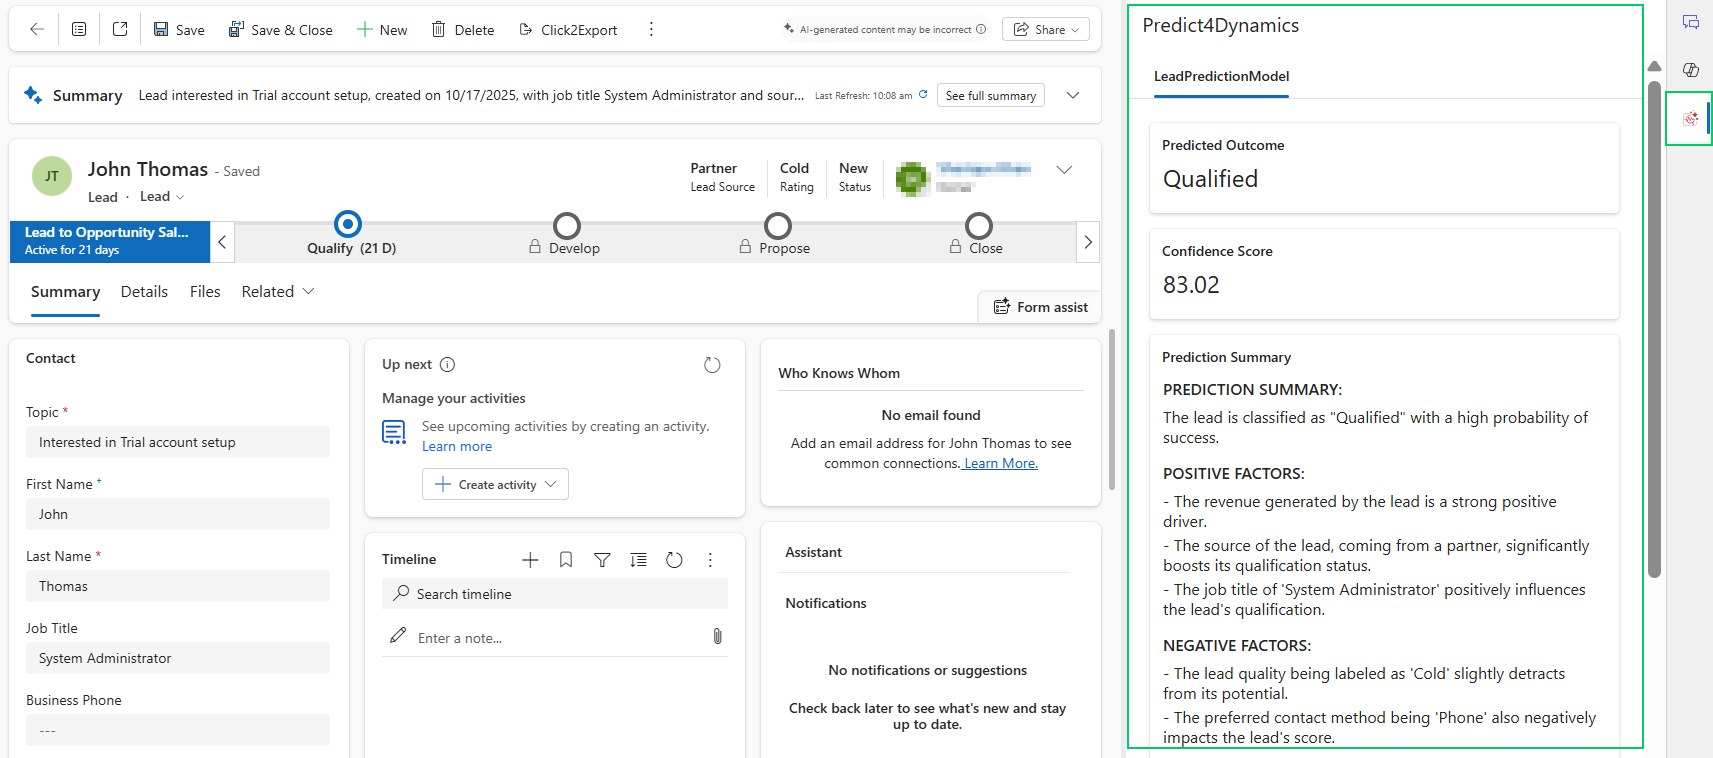This screenshot has height=758, width=1713.
Task: Click Save & Close button
Action: click(281, 30)
